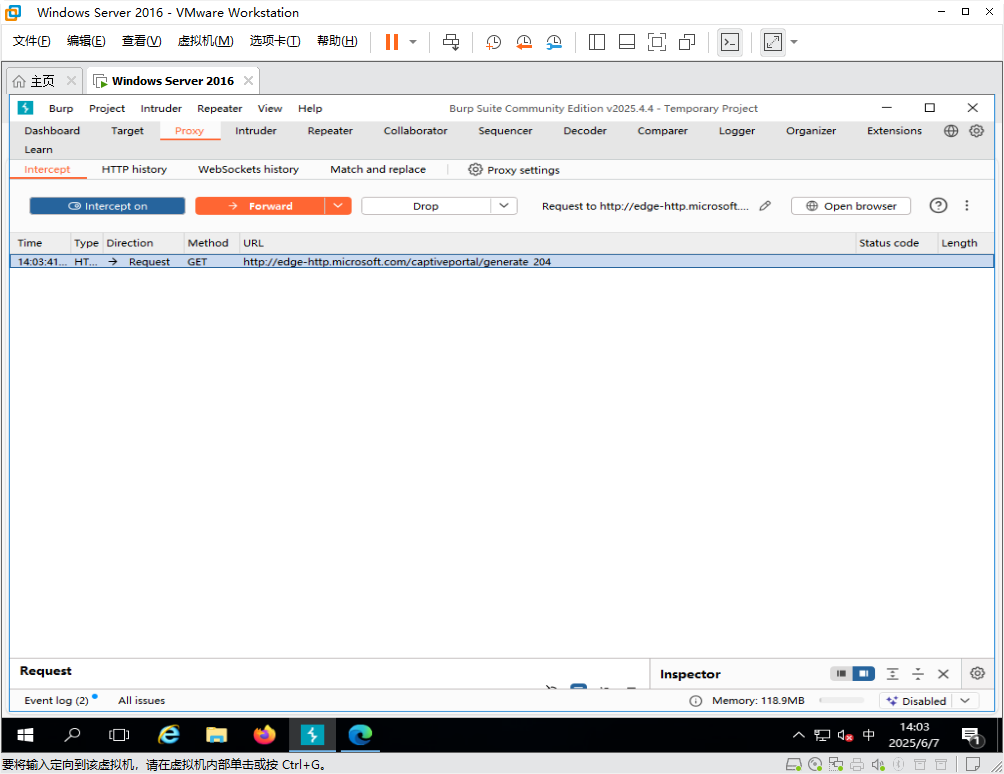
Task: Open the intercept help question-mark icon
Action: point(938,206)
